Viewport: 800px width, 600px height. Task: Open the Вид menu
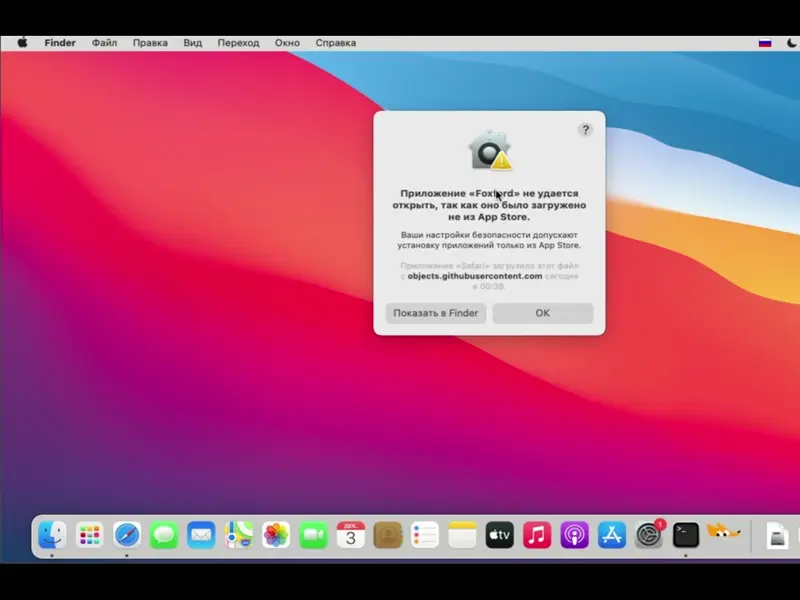[193, 43]
